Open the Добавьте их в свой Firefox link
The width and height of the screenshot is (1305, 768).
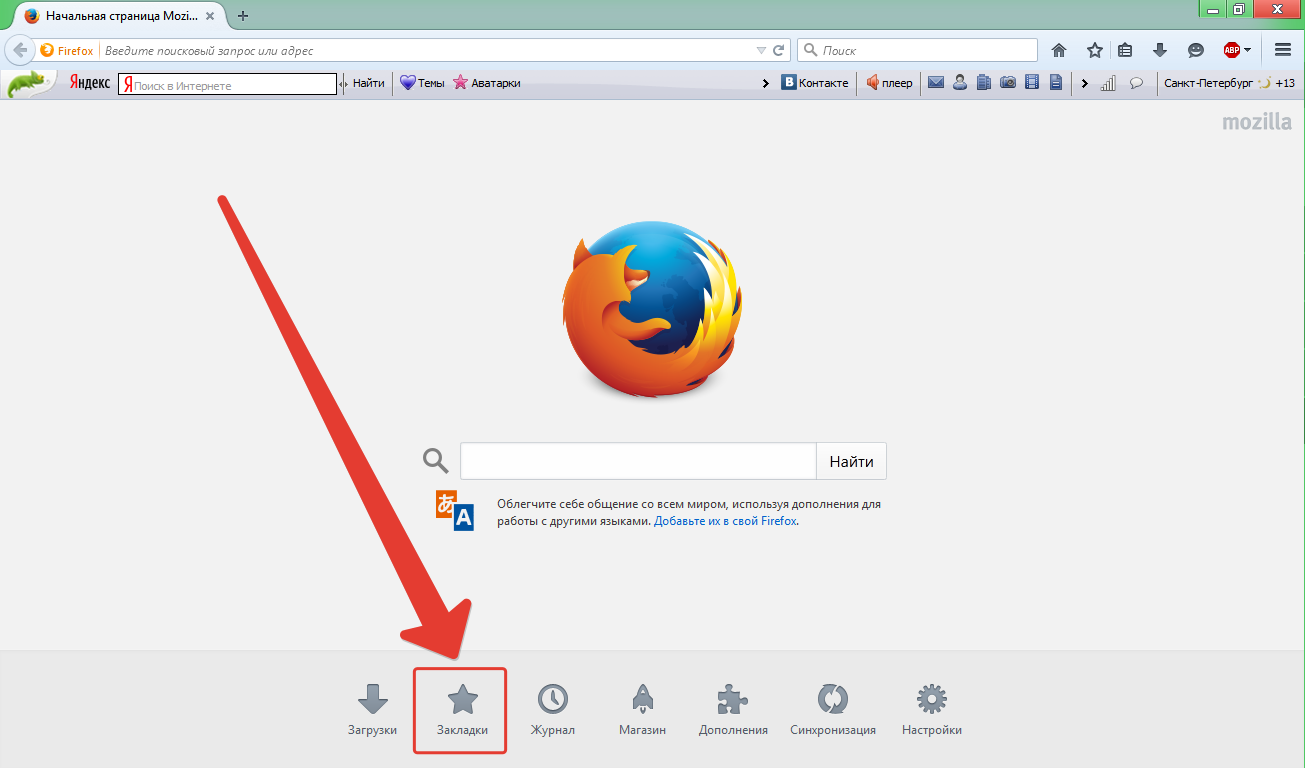tap(725, 521)
